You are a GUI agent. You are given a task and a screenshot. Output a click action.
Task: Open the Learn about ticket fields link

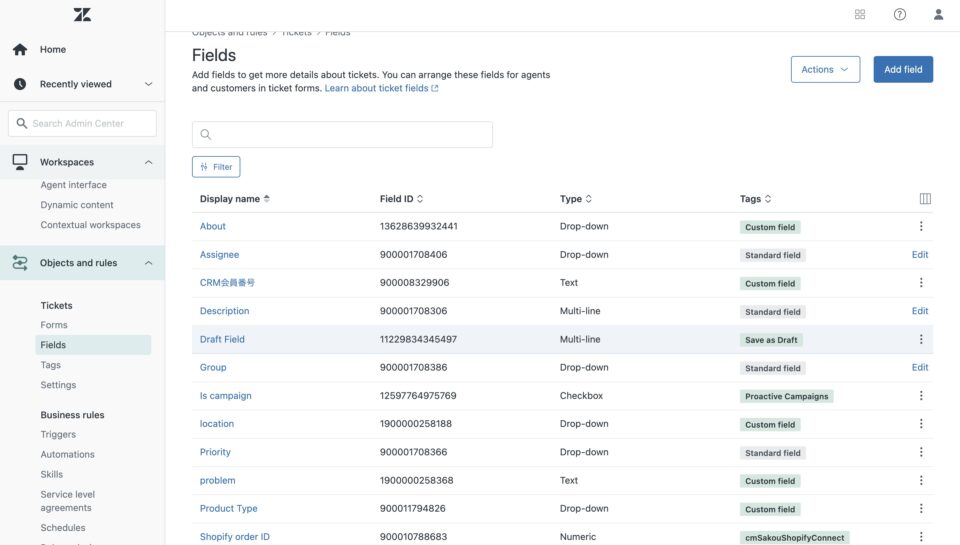[380, 88]
